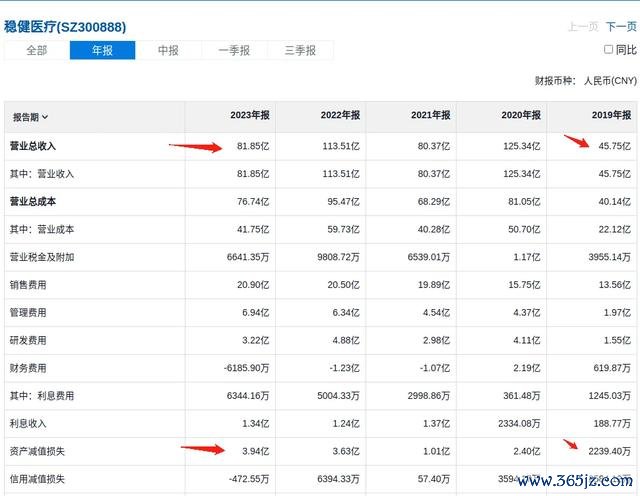
Task: Click the 稳健医疗(SZ300888) stock title
Action: point(65,27)
